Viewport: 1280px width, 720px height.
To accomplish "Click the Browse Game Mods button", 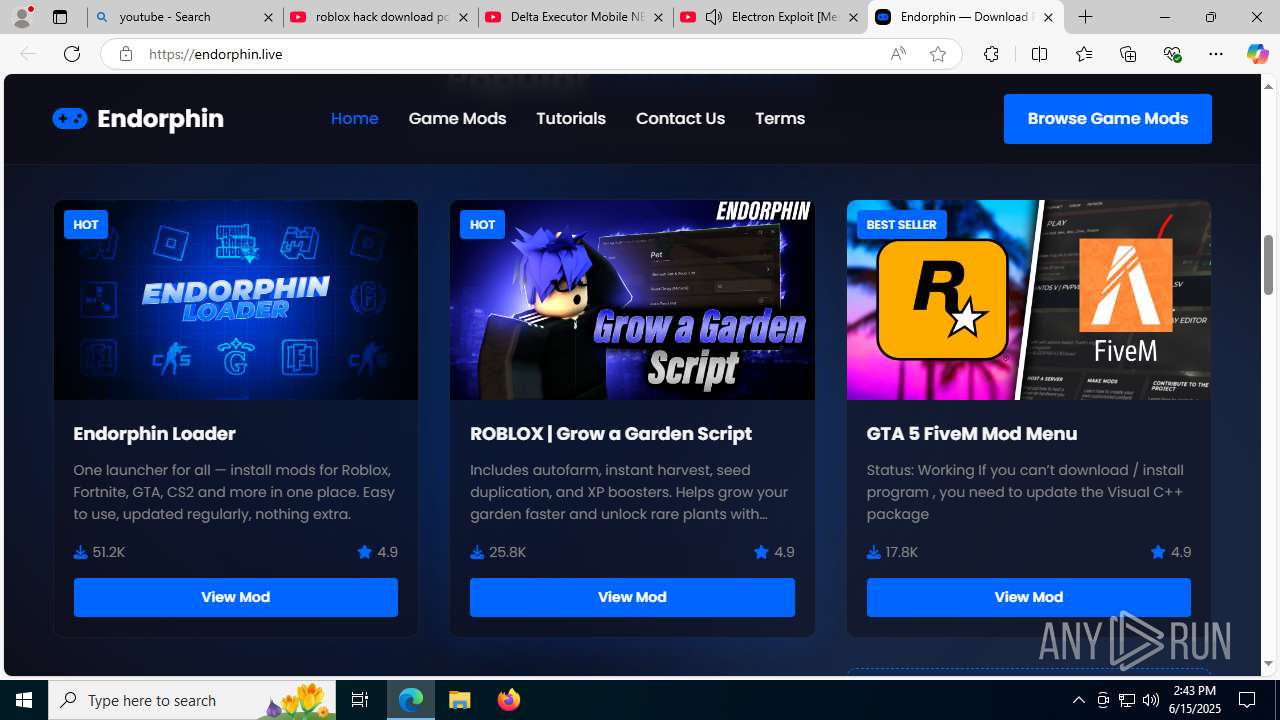I will pos(1108,119).
